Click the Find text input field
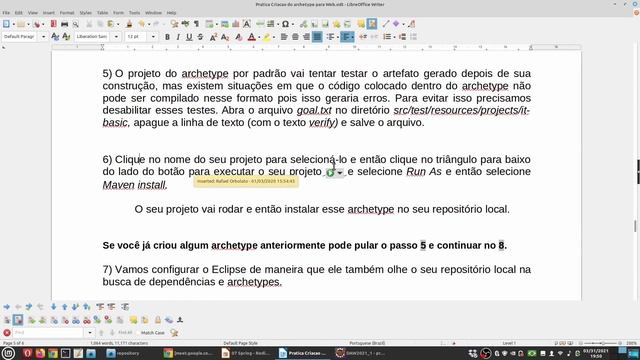Image resolution: width=640 pixels, height=360 pixels. pyautogui.click(x=49, y=333)
